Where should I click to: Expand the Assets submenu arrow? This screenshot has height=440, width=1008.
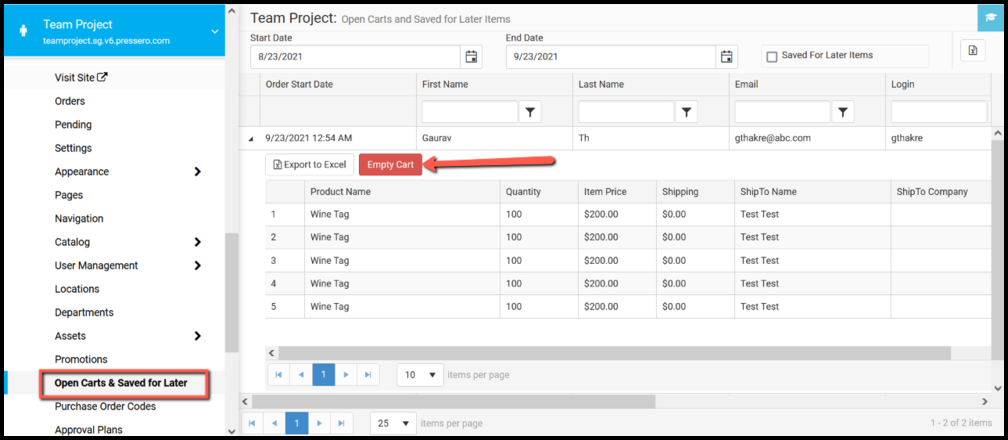click(x=197, y=336)
